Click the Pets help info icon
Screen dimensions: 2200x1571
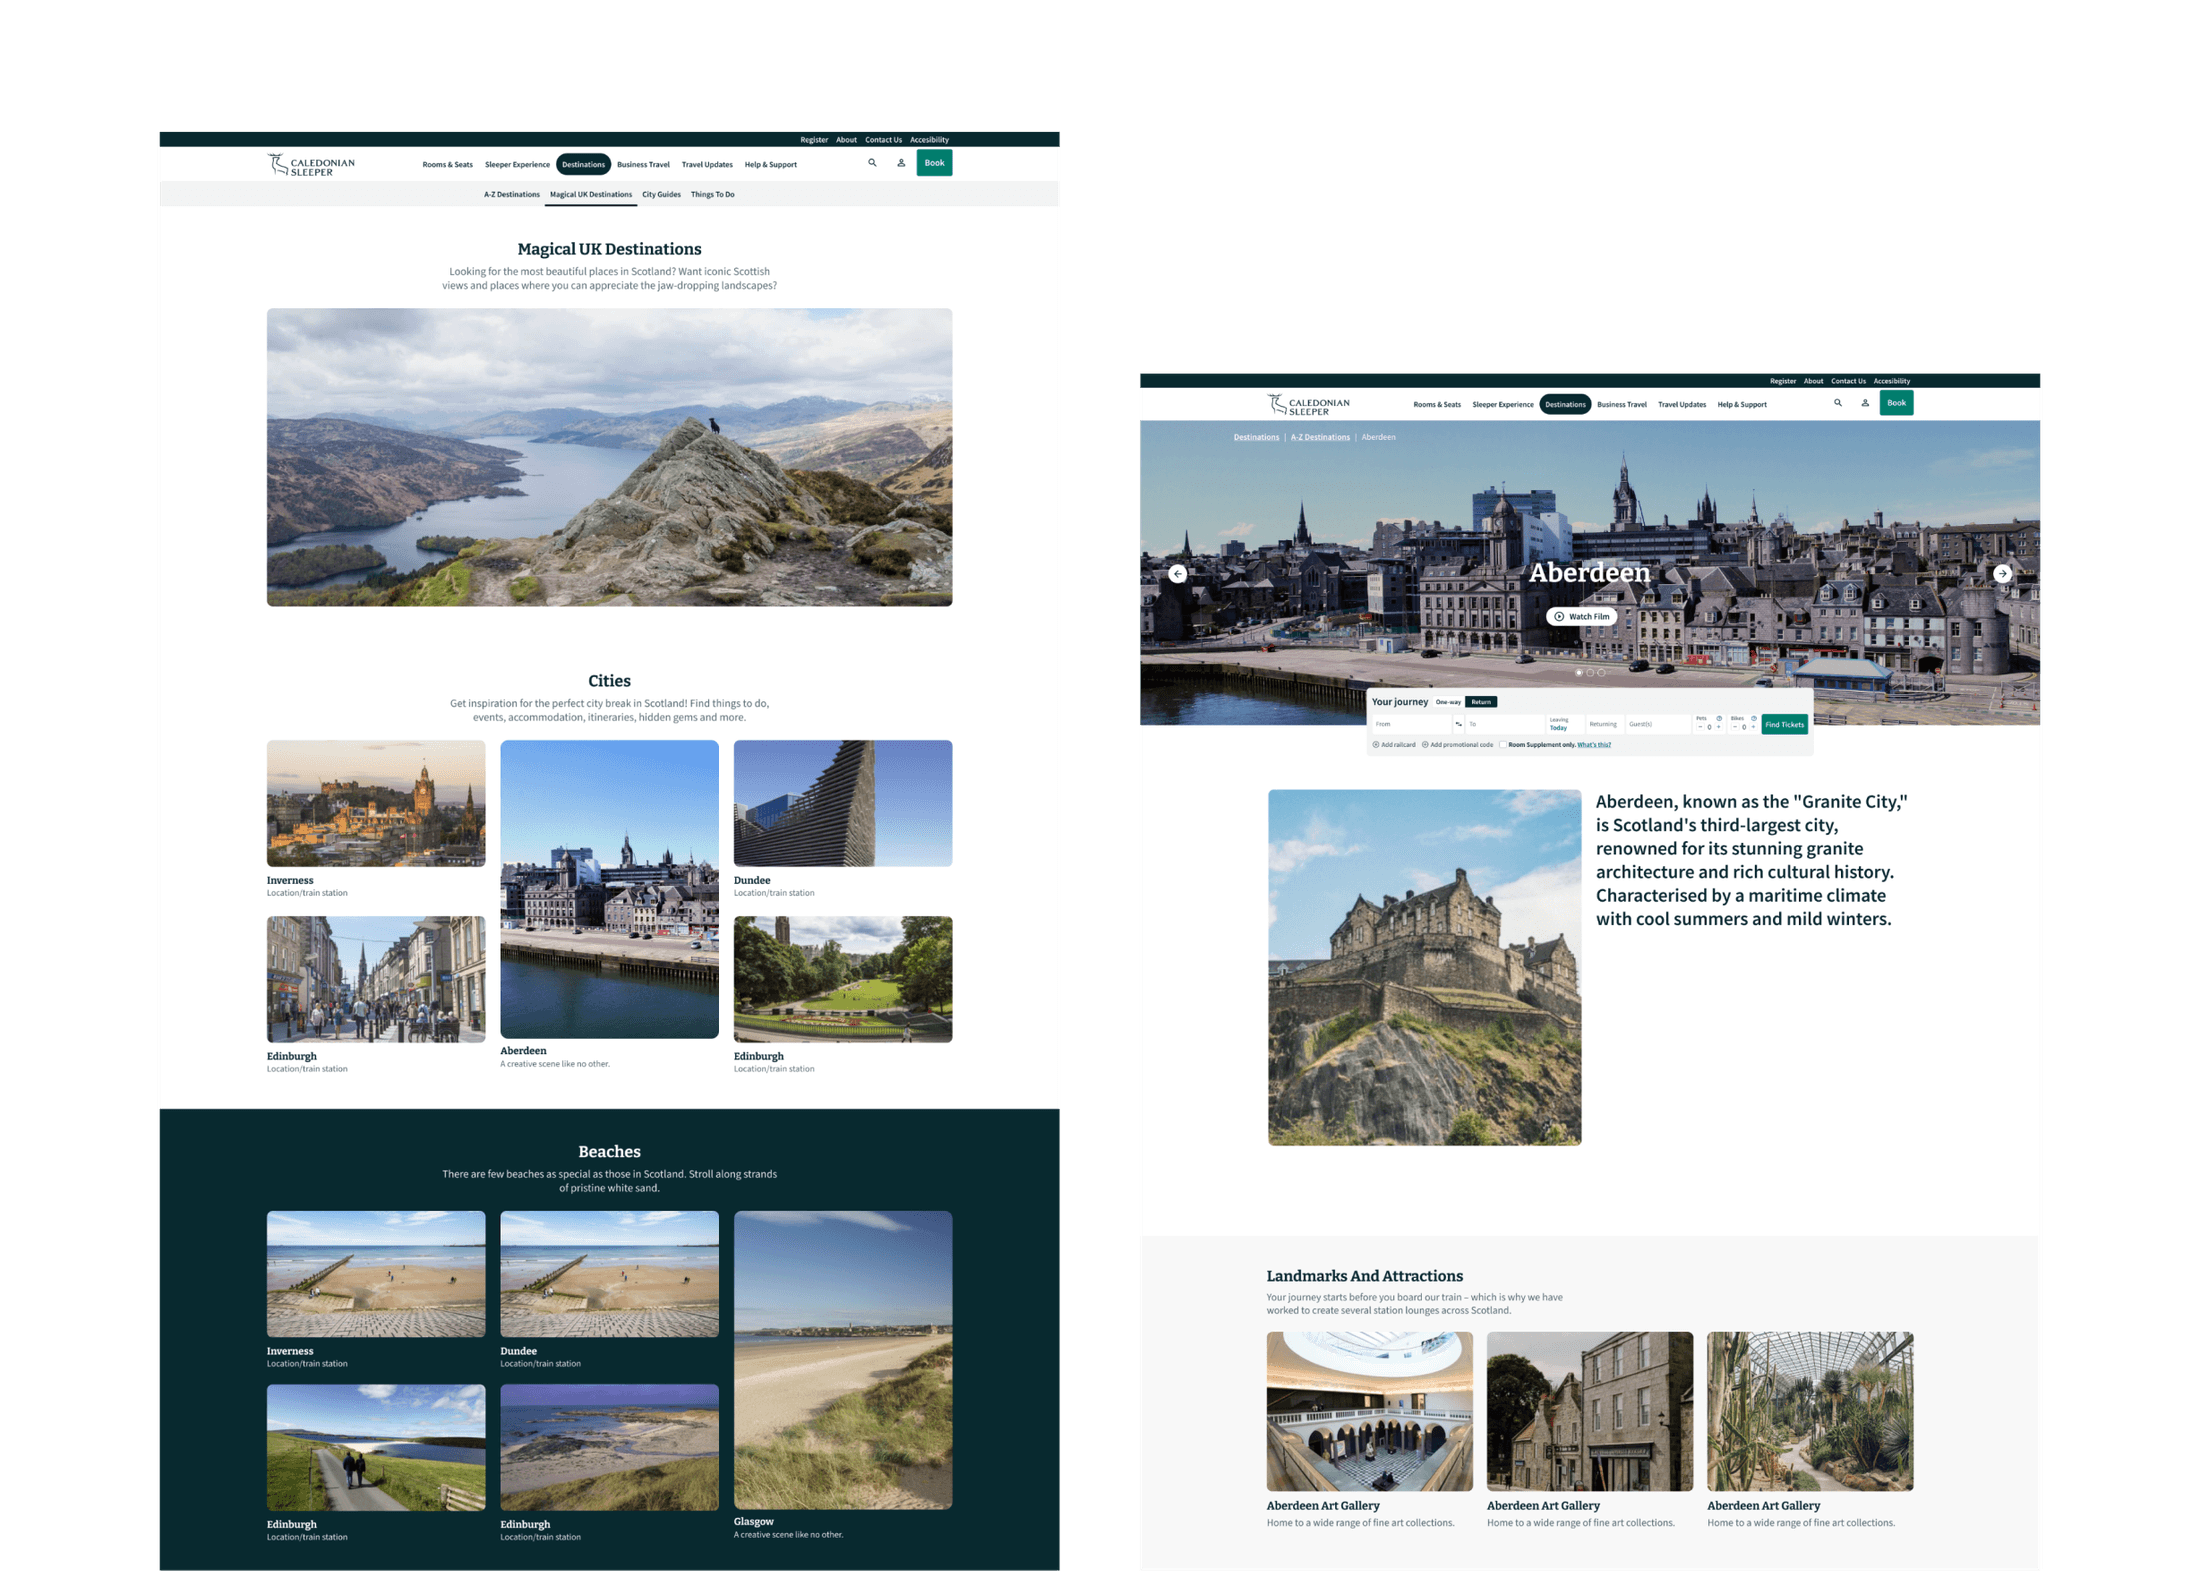click(1719, 718)
